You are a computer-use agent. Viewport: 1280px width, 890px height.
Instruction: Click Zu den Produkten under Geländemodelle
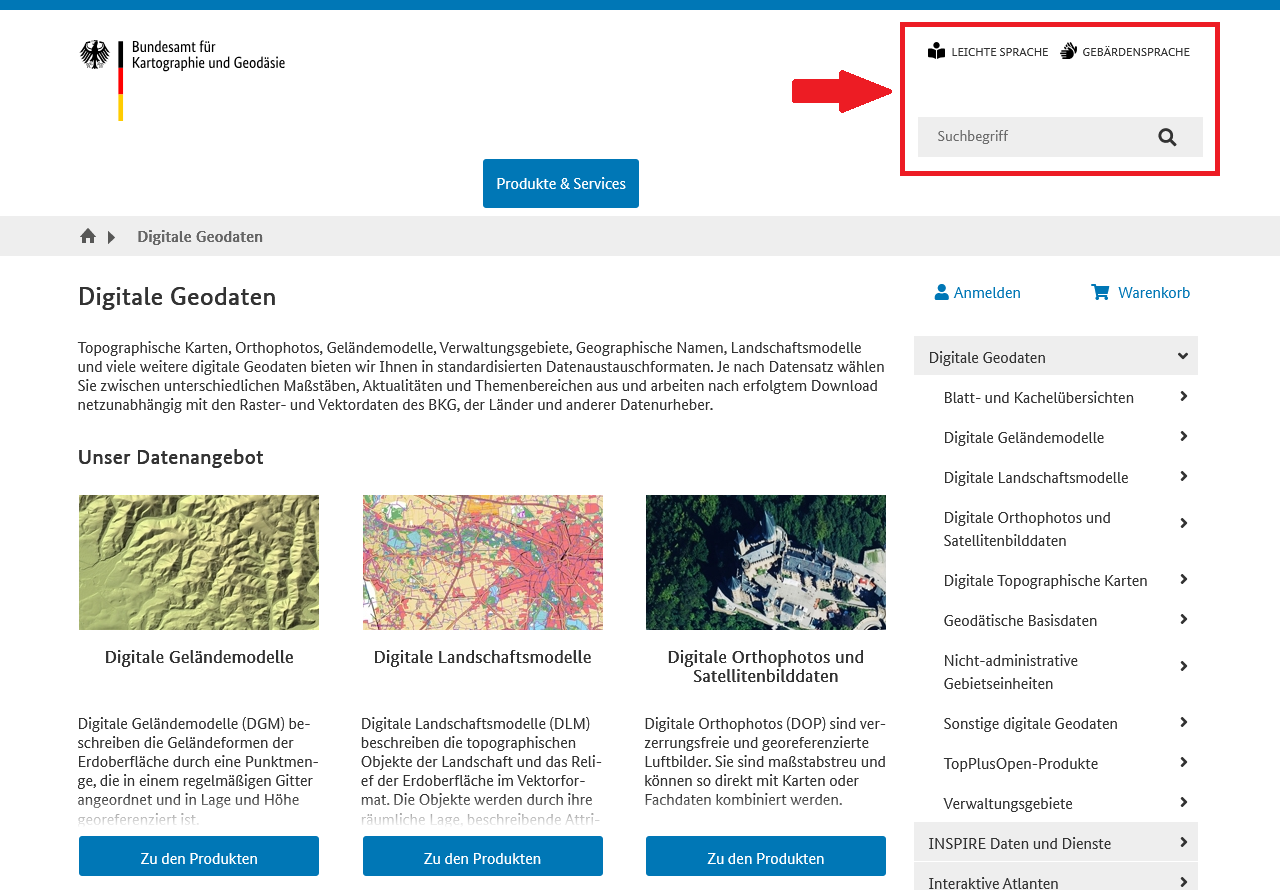click(x=199, y=857)
